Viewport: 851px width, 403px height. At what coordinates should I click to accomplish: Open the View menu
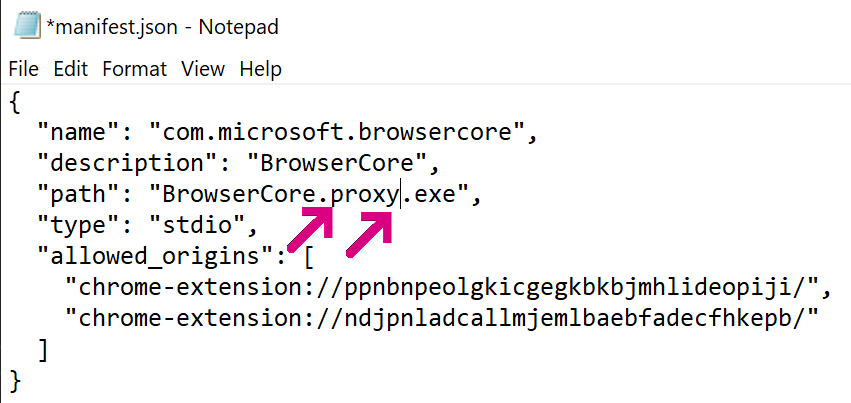202,69
